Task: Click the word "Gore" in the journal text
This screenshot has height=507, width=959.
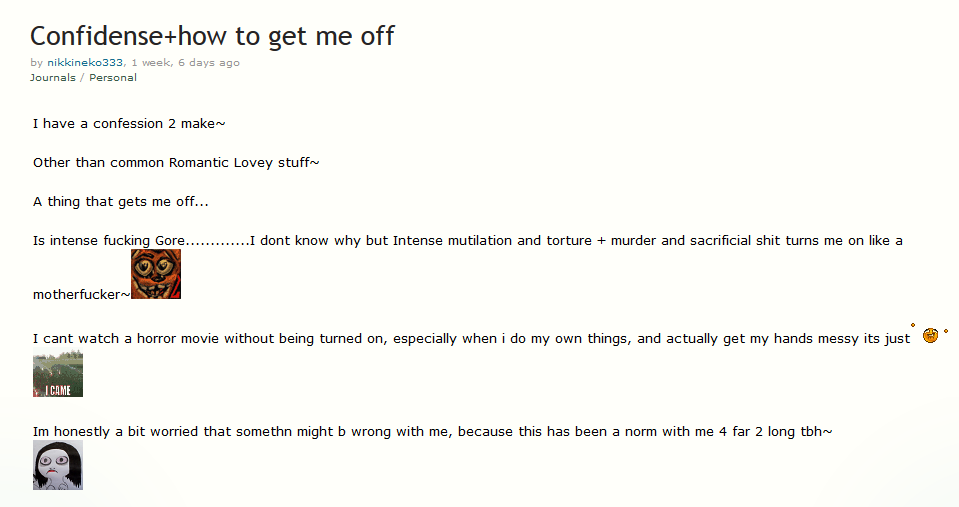Action: [x=169, y=240]
